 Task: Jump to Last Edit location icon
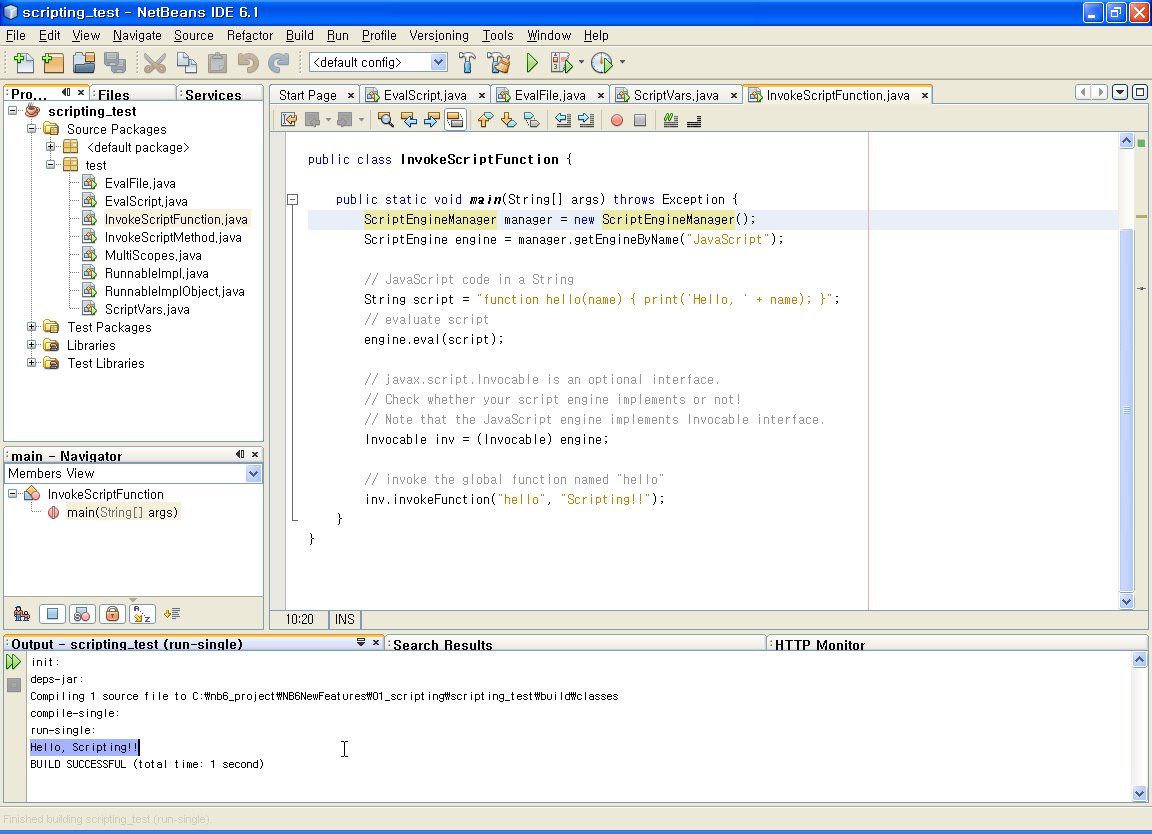point(289,120)
